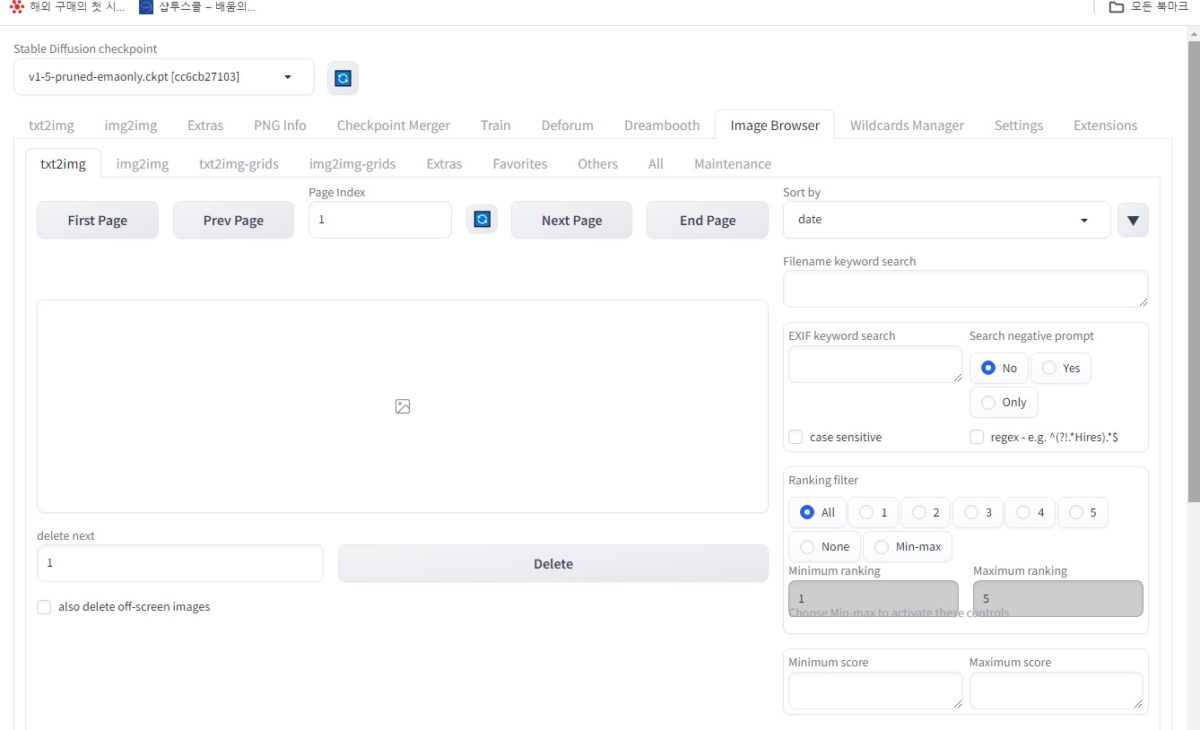Image resolution: width=1200 pixels, height=730 pixels.
Task: Open the Sort by date dropdown
Action: click(x=947, y=220)
